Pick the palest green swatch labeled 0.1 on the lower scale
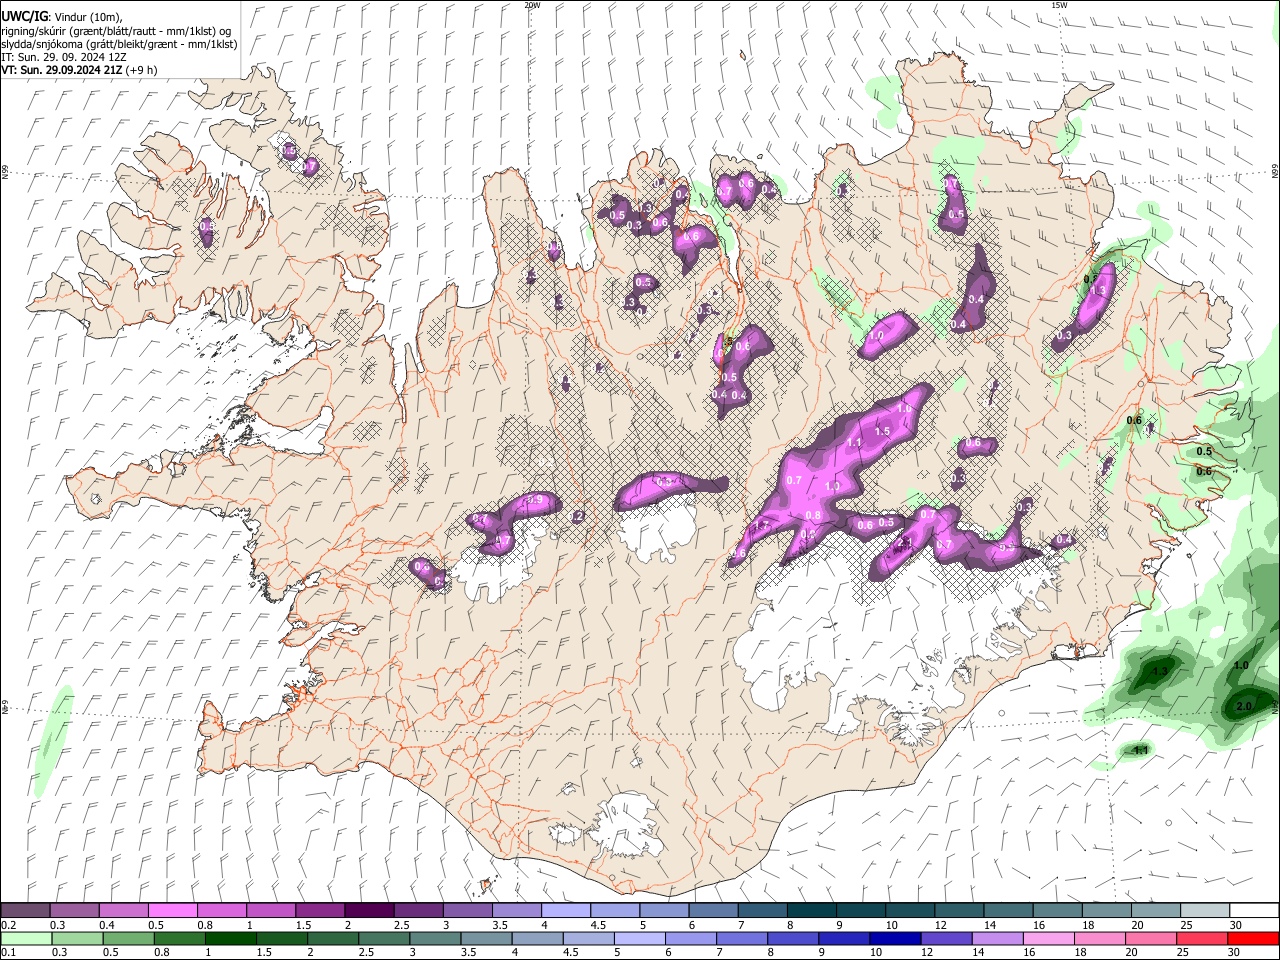 26,939
